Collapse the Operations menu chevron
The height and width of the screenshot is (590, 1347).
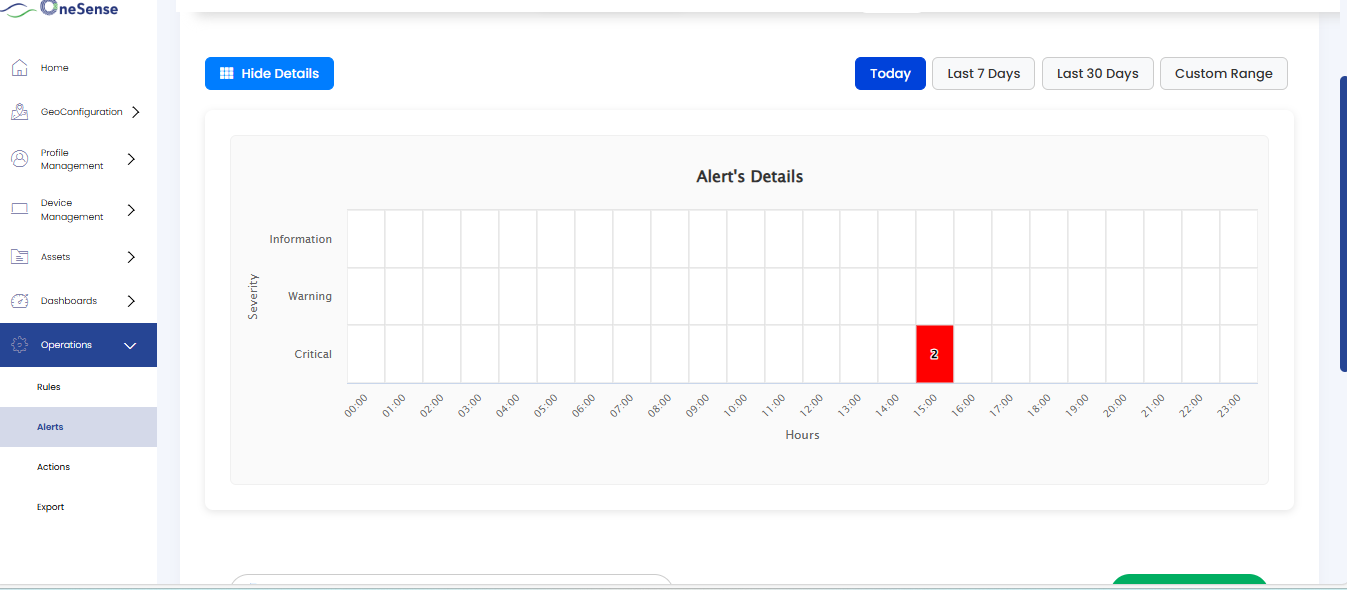[130, 345]
